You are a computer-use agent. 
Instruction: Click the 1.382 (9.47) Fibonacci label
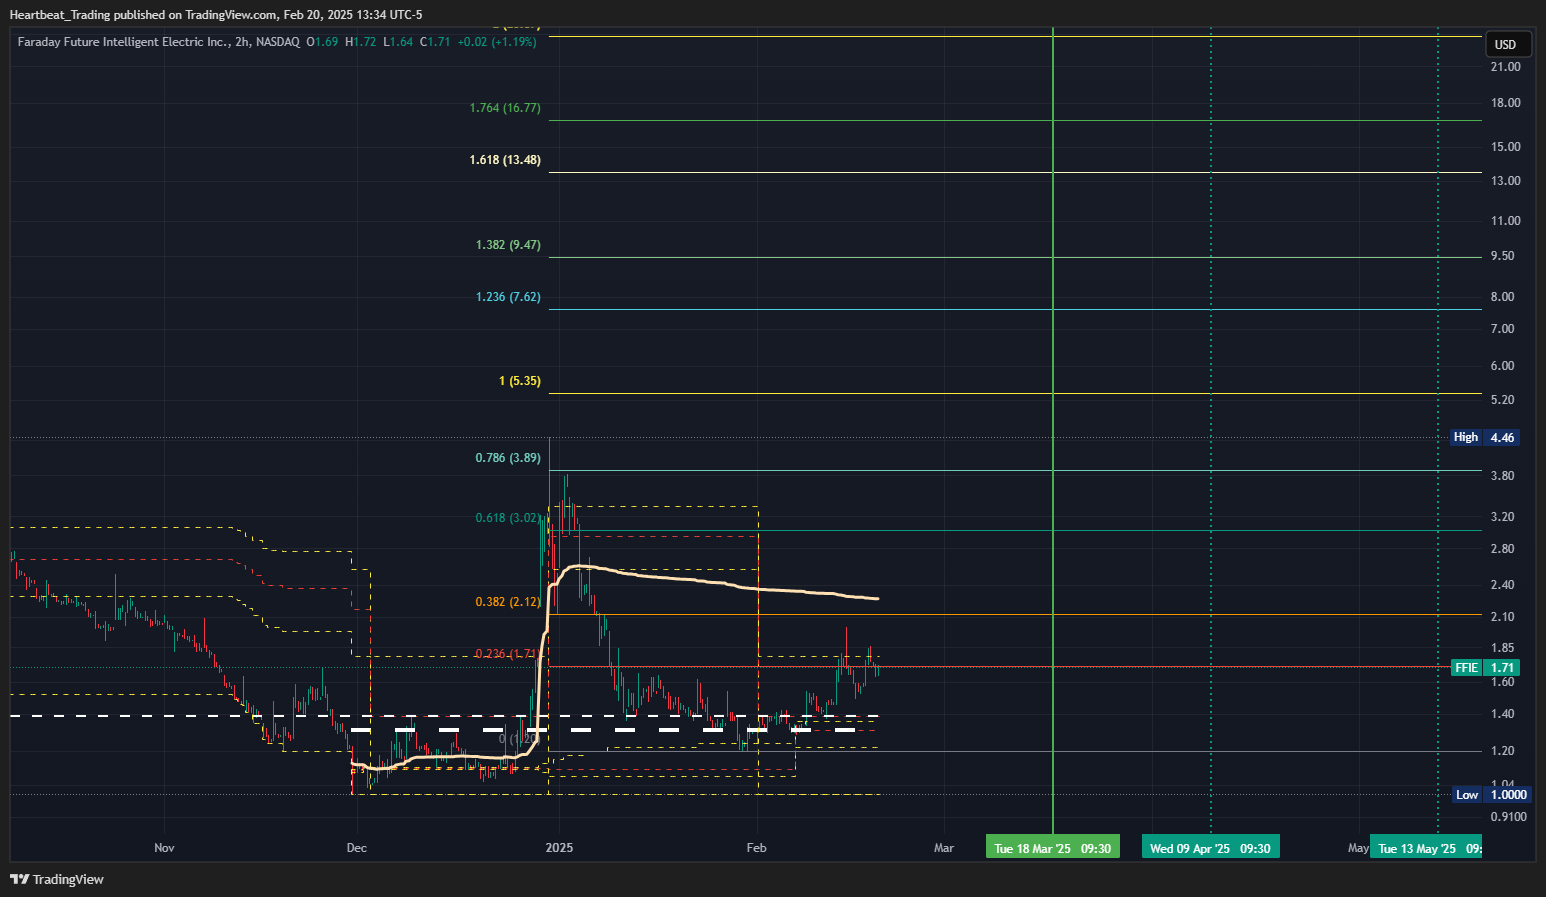click(508, 245)
